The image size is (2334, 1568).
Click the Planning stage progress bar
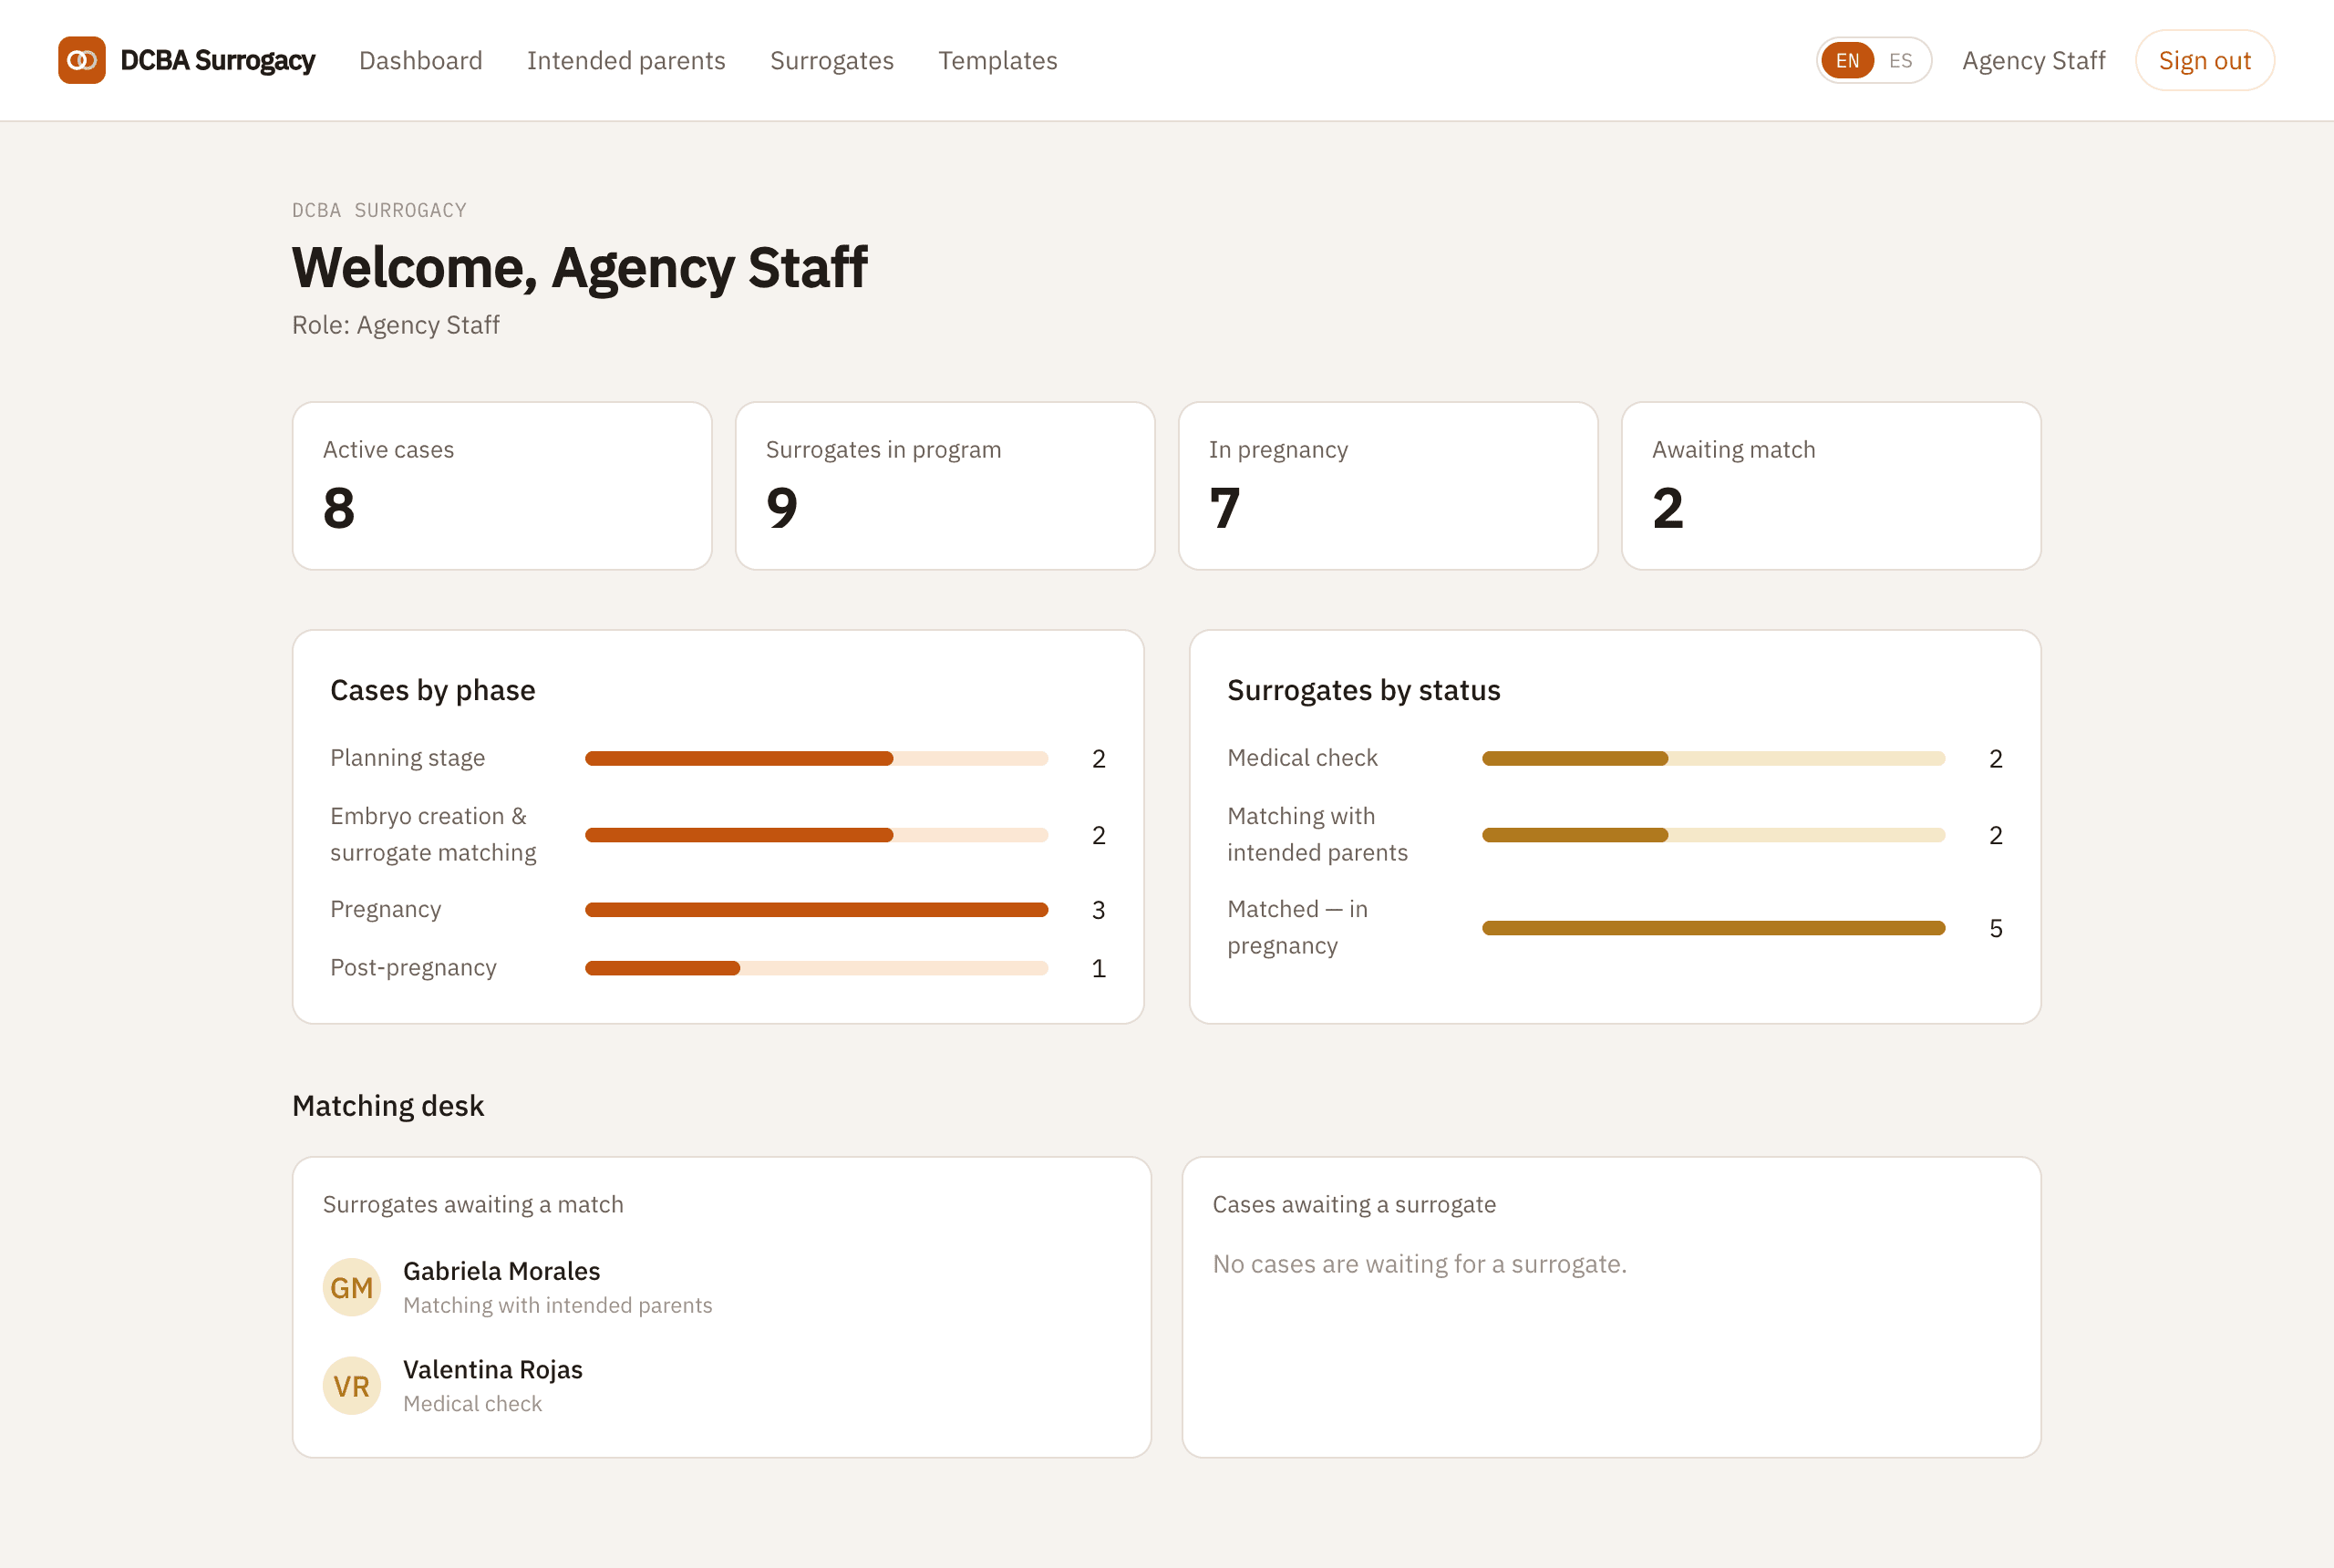pyautogui.click(x=816, y=759)
